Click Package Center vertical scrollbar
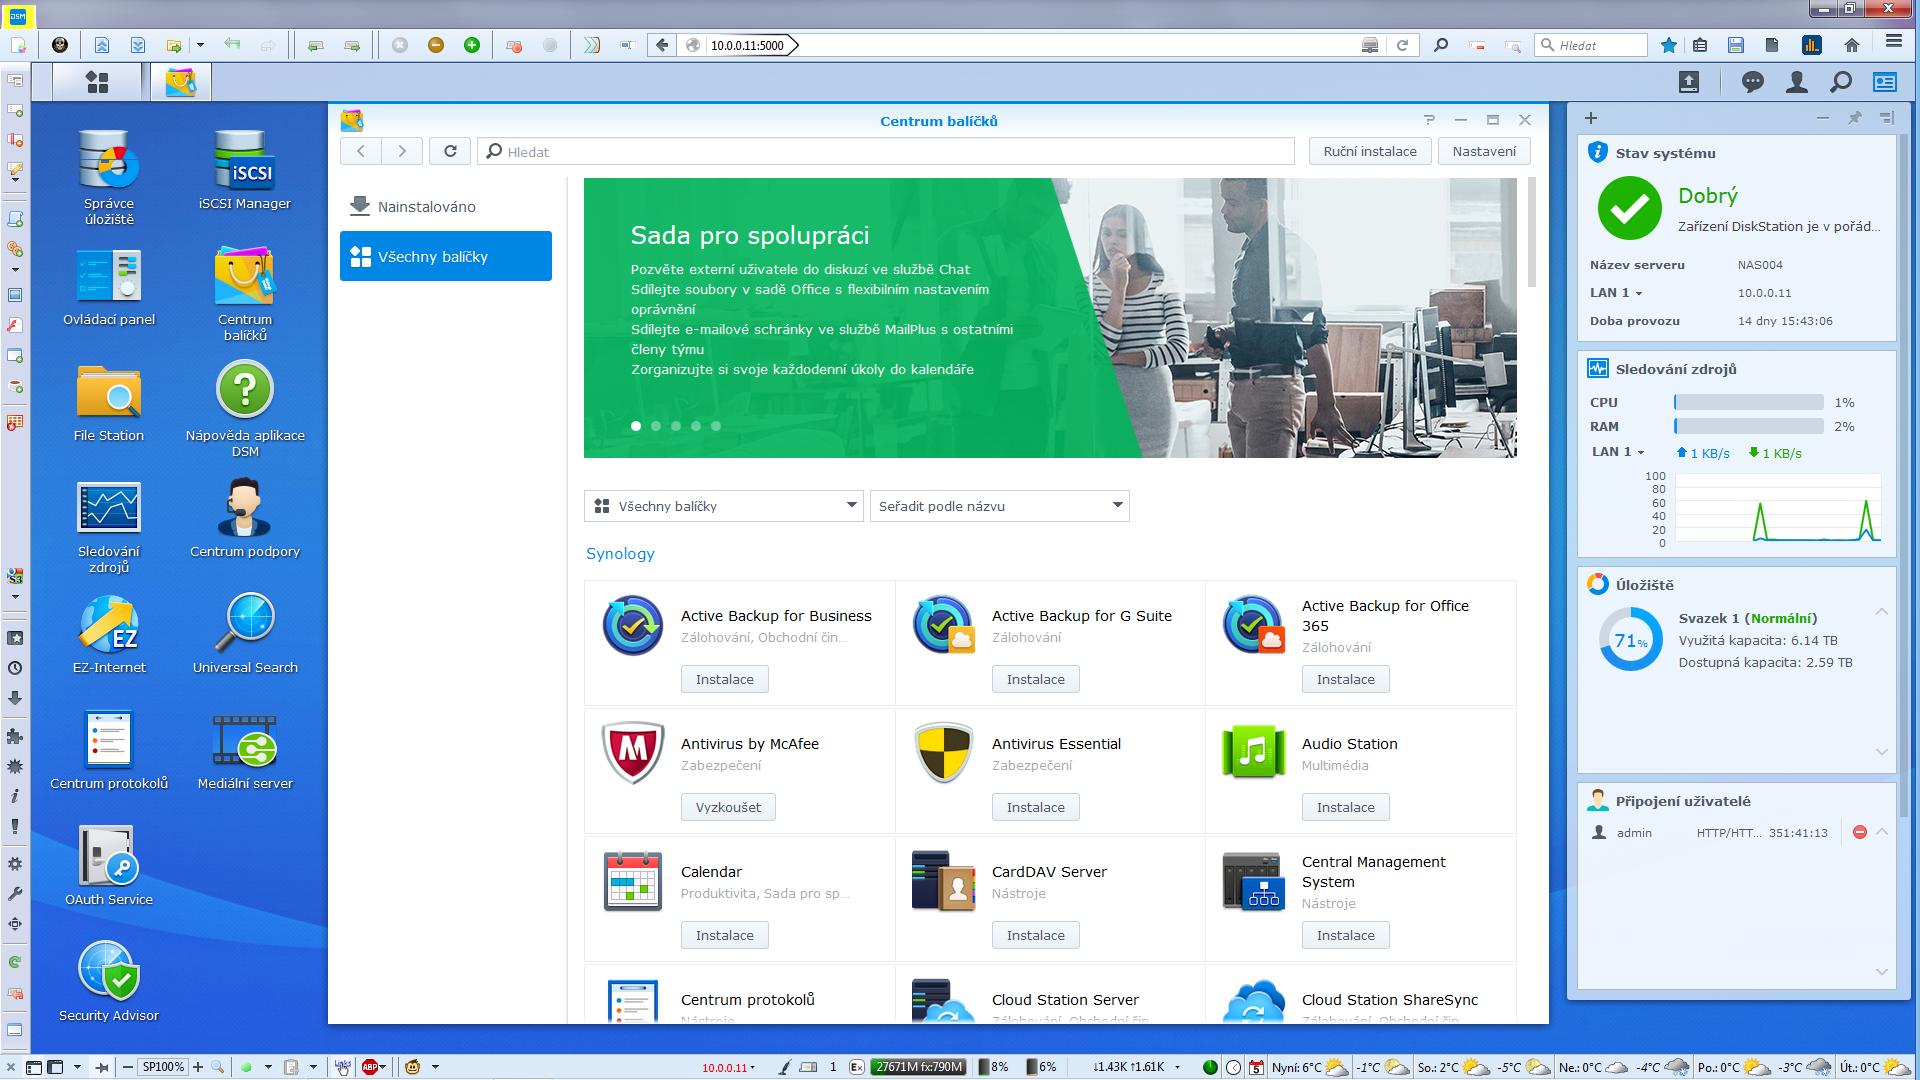Screen dimensions: 1920x1080 click(1533, 232)
